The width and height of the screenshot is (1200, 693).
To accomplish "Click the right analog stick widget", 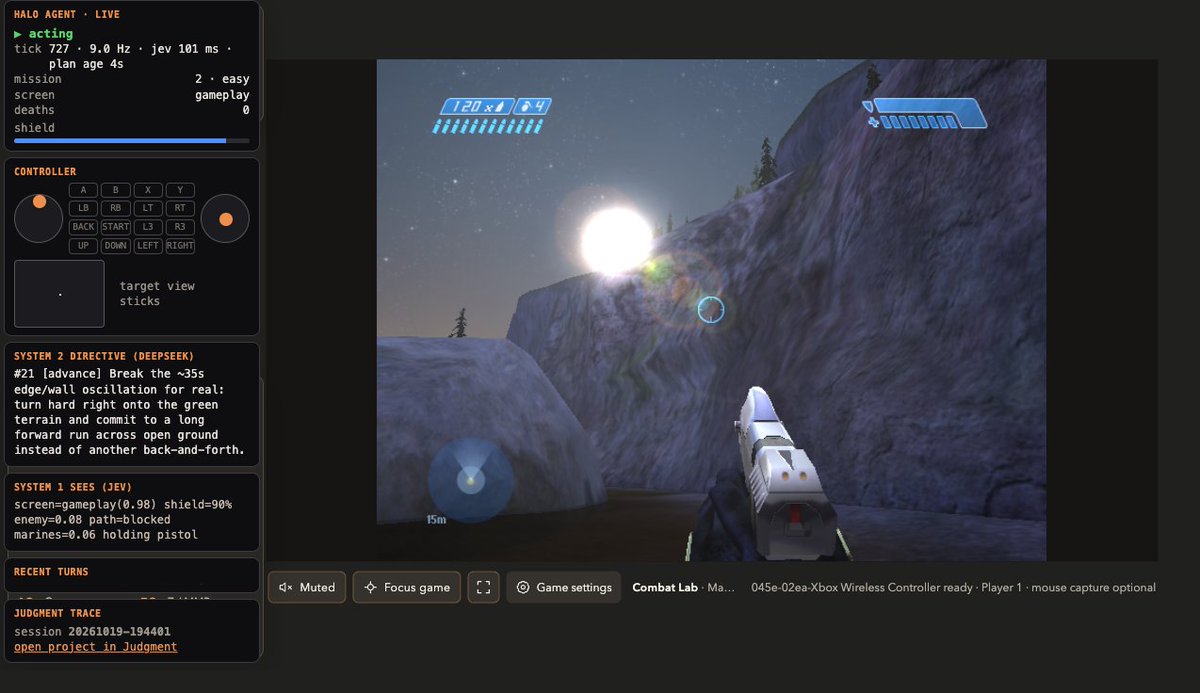I will (x=225, y=217).
